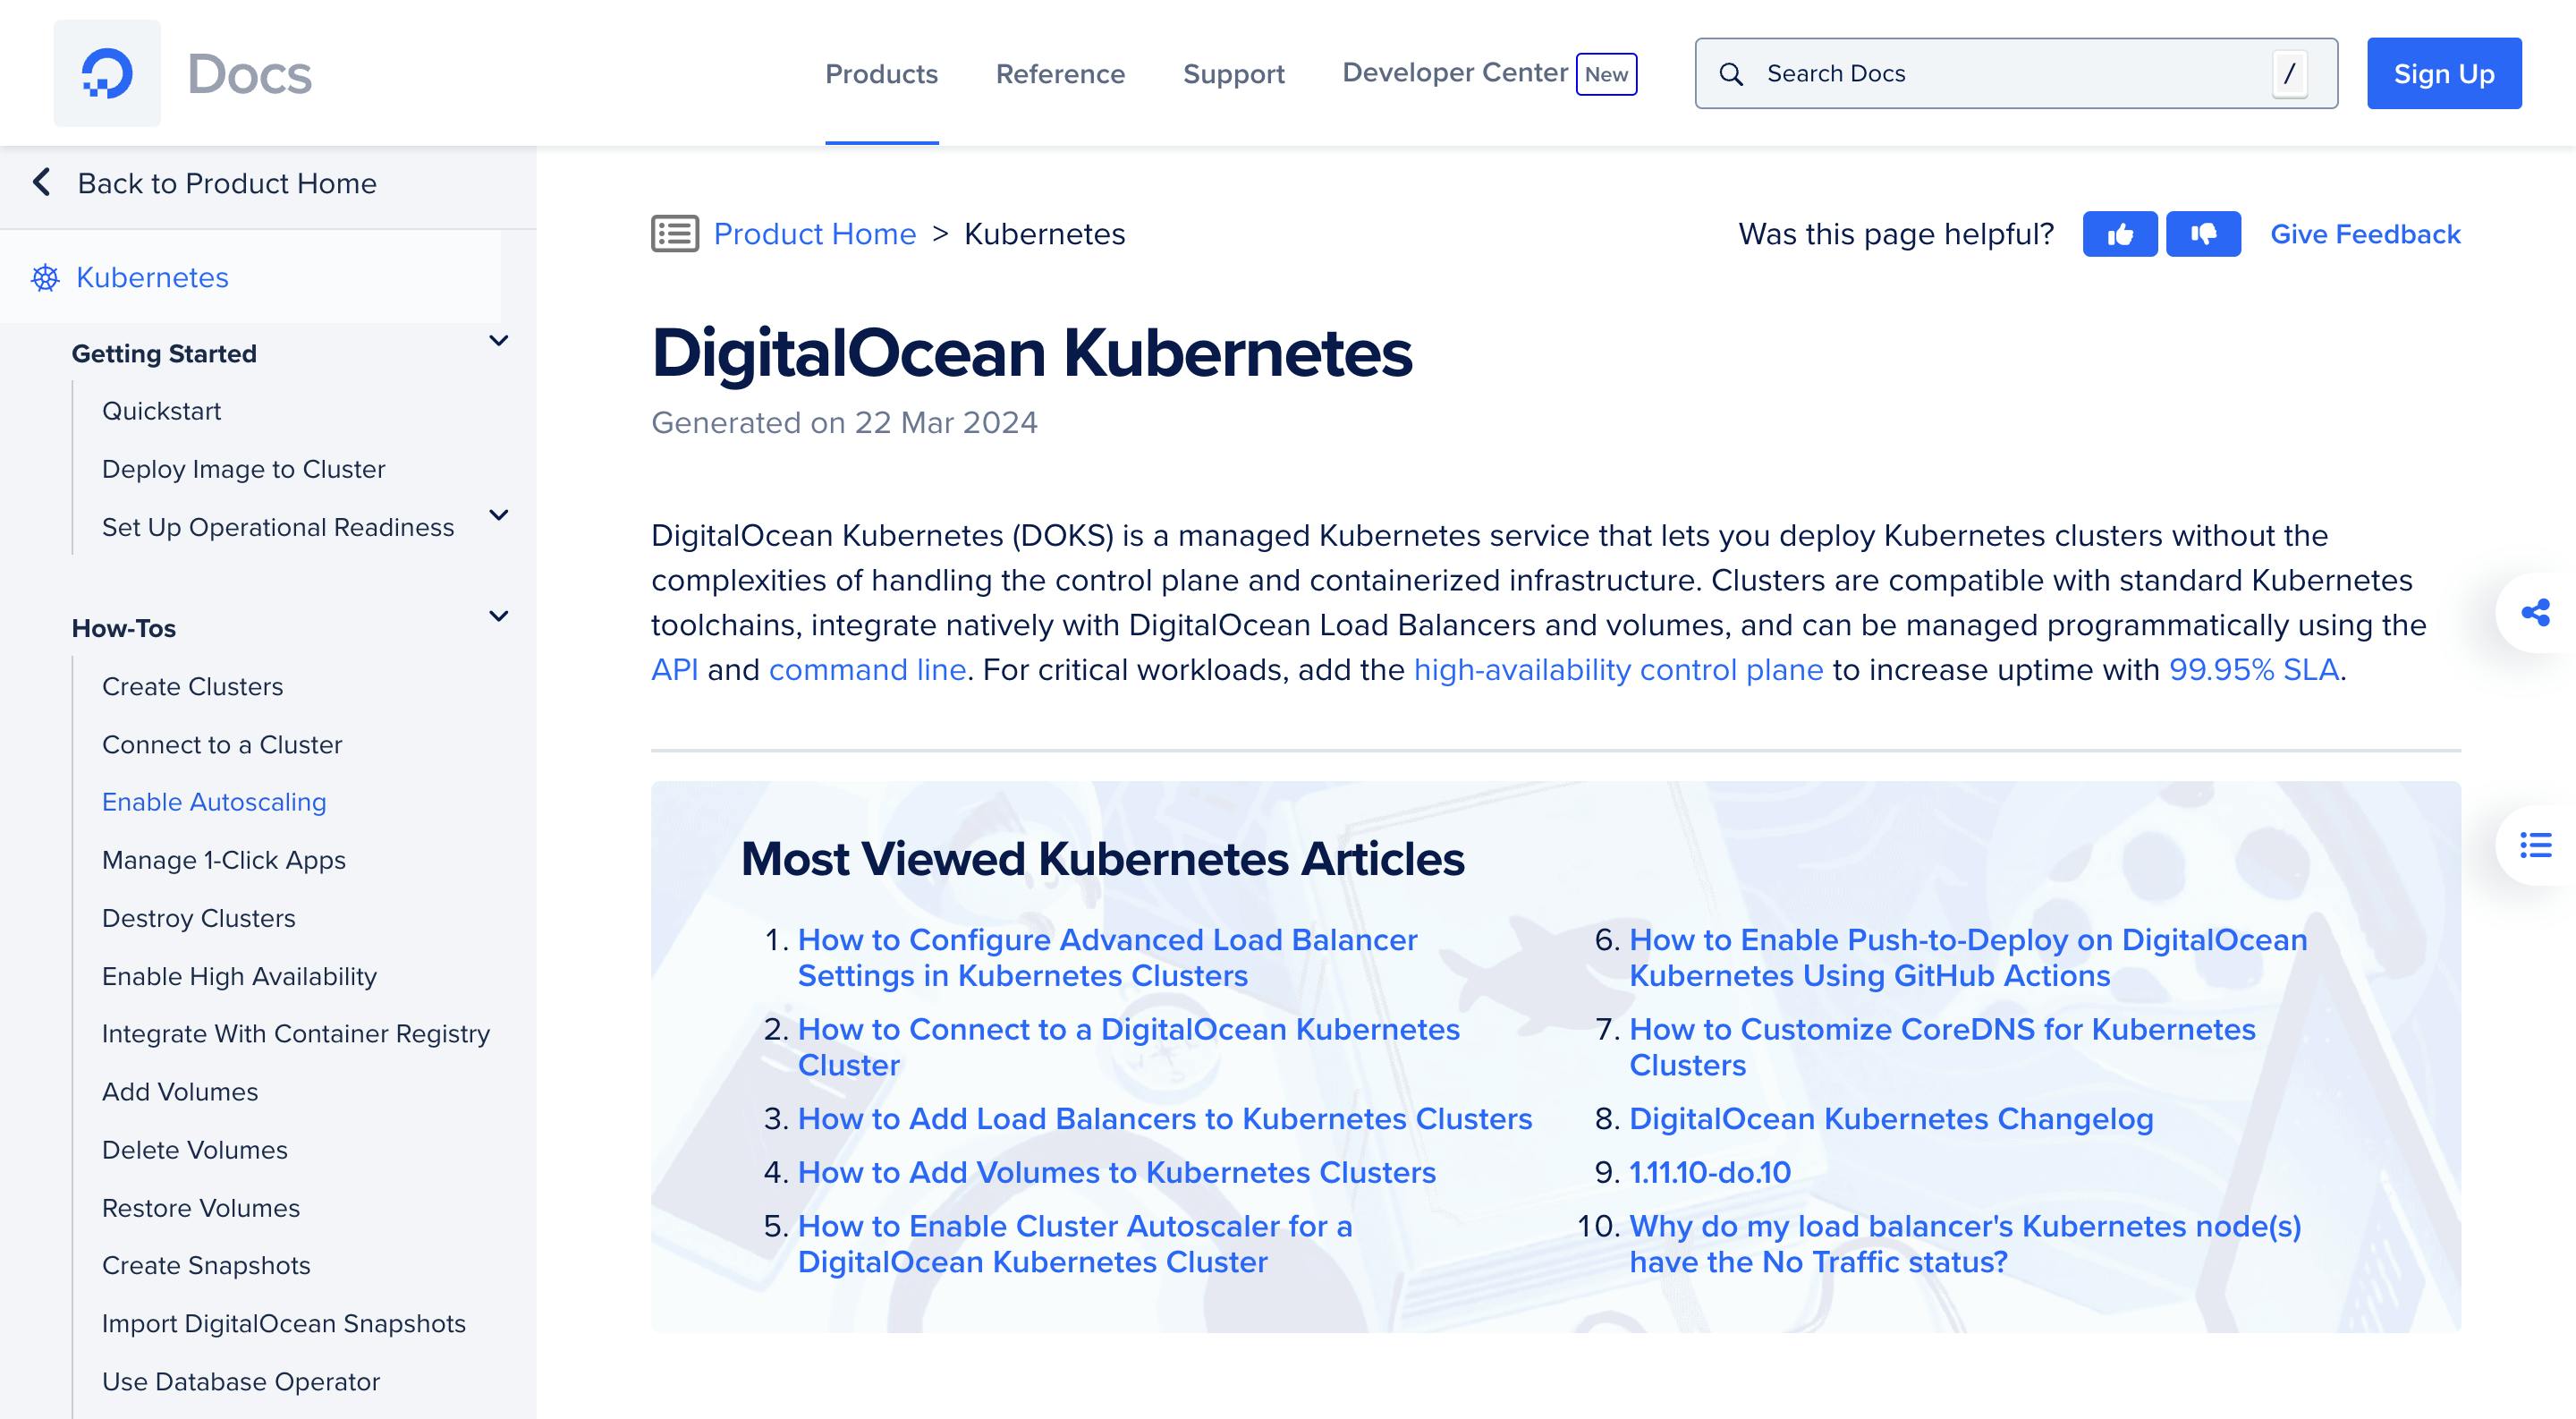Click Product Home breadcrumb link
2576x1419 pixels.
click(x=814, y=234)
